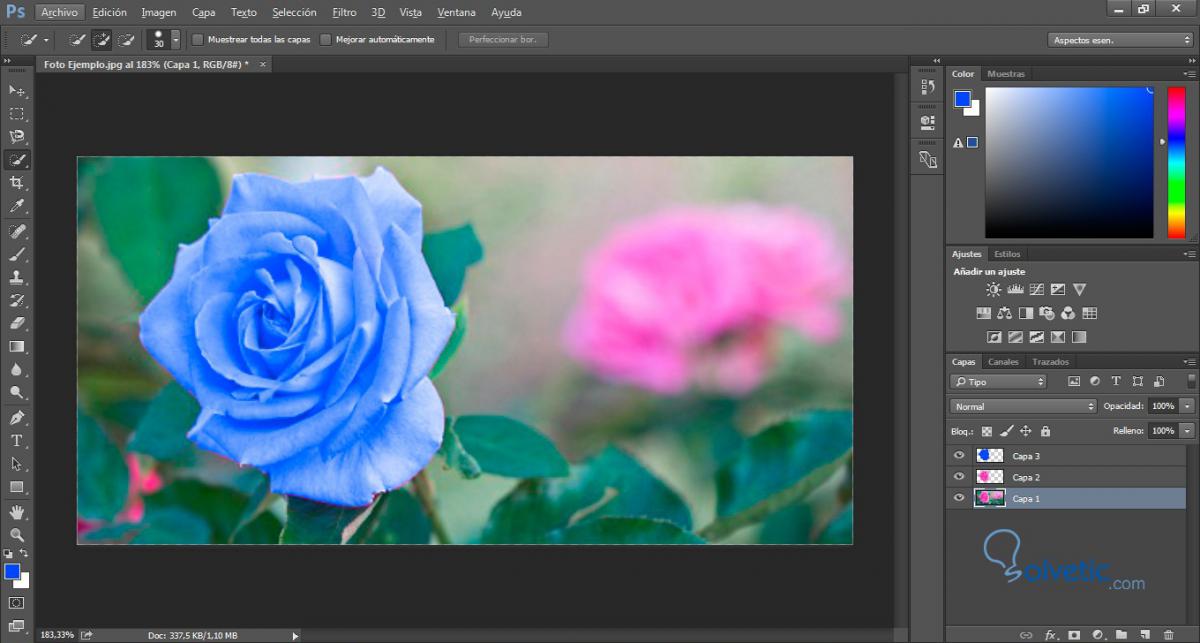Switch to the Muestras tab
The height and width of the screenshot is (643, 1200).
(1005, 74)
